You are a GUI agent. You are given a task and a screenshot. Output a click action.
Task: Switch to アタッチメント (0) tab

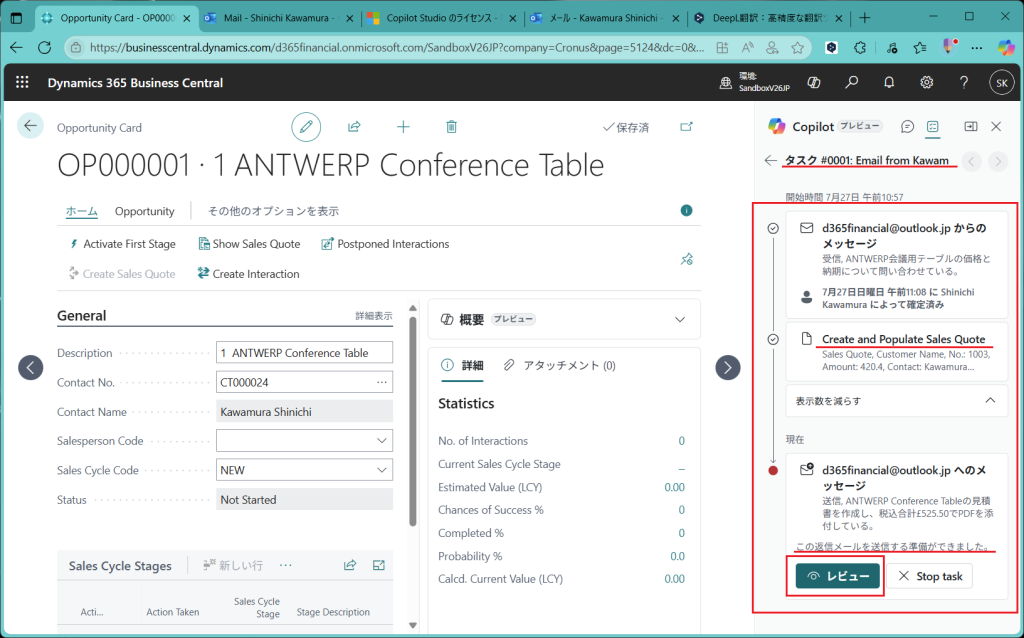(x=560, y=366)
